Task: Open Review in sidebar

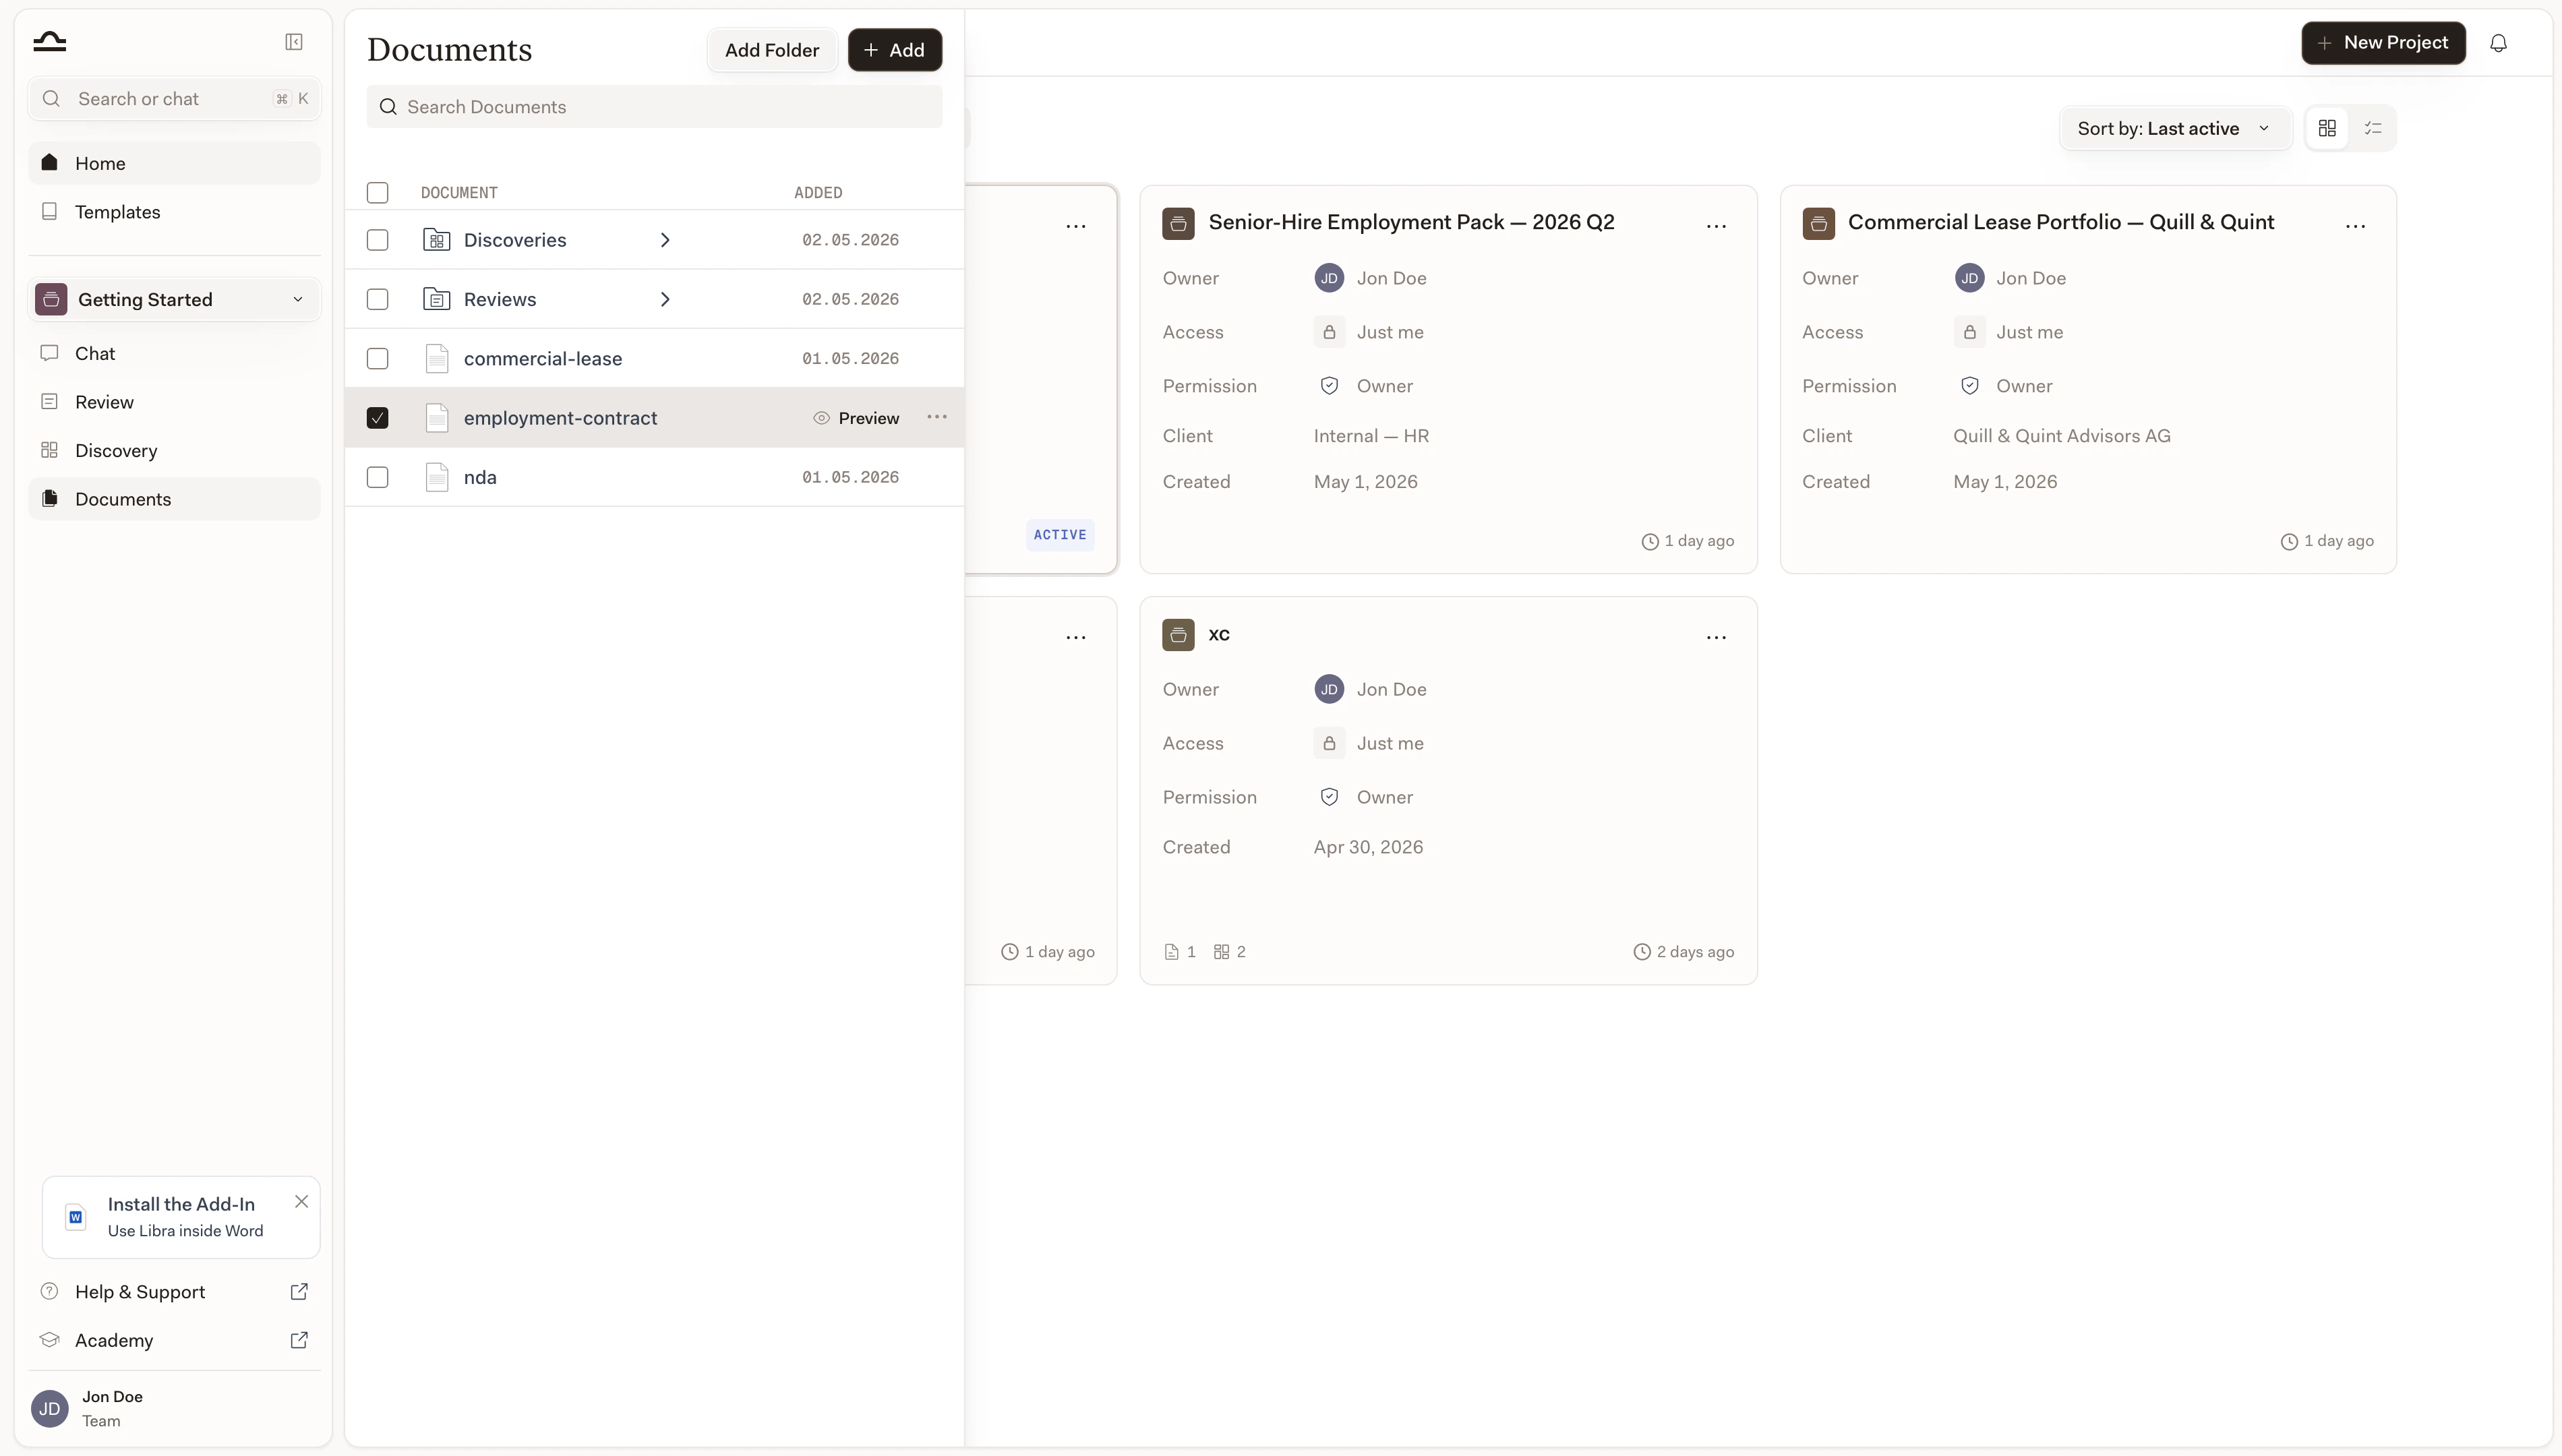Action: [x=174, y=402]
